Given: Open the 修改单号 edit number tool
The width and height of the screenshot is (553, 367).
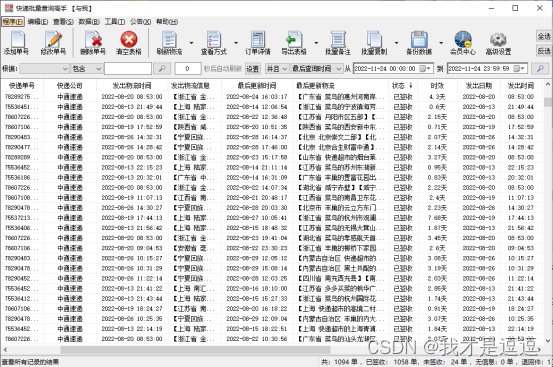Looking at the screenshot, I should tap(53, 43).
